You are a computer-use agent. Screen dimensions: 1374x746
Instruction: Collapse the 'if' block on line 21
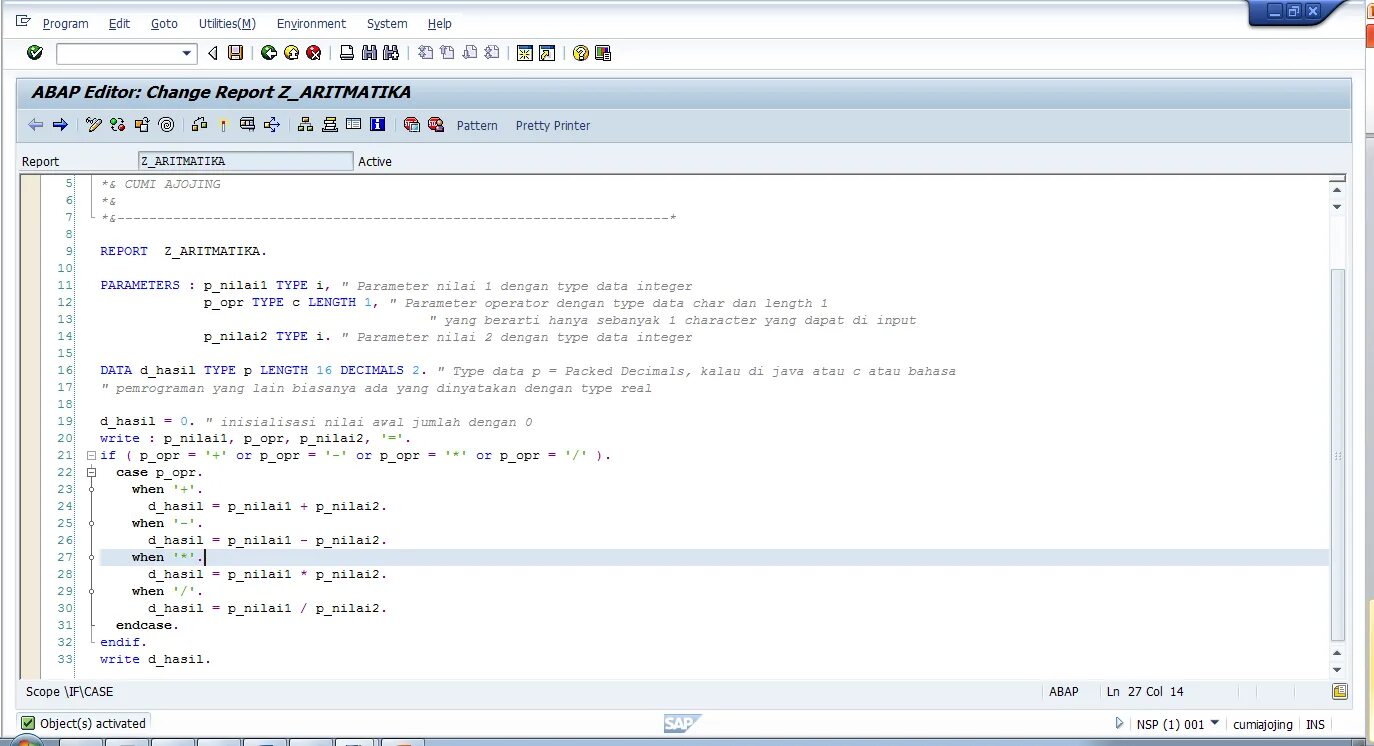pos(91,455)
